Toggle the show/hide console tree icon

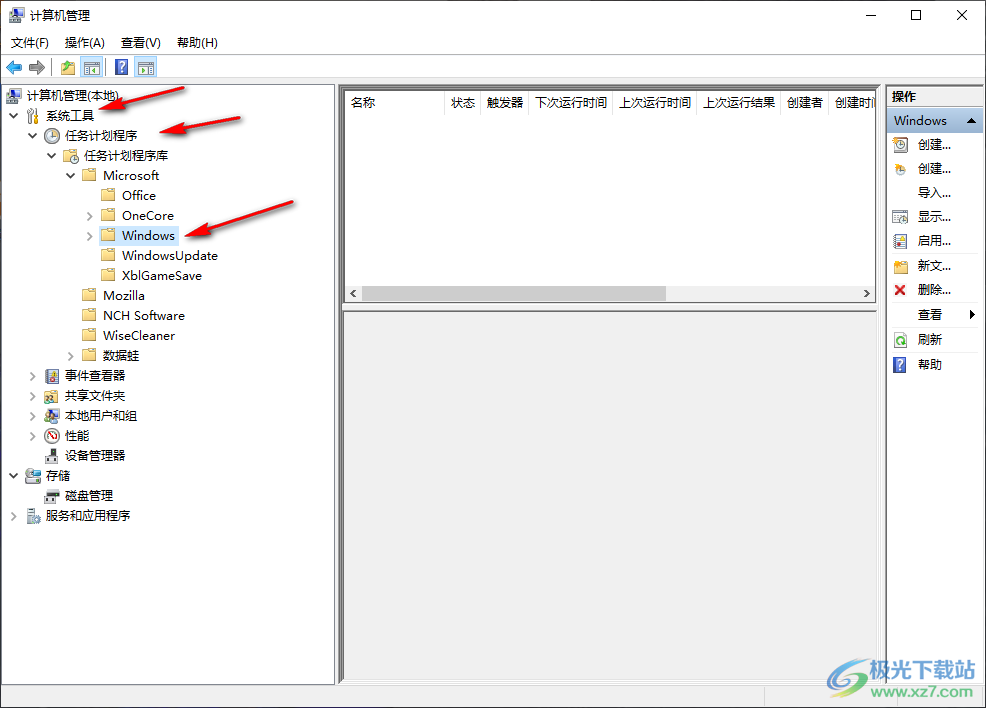[x=92, y=67]
